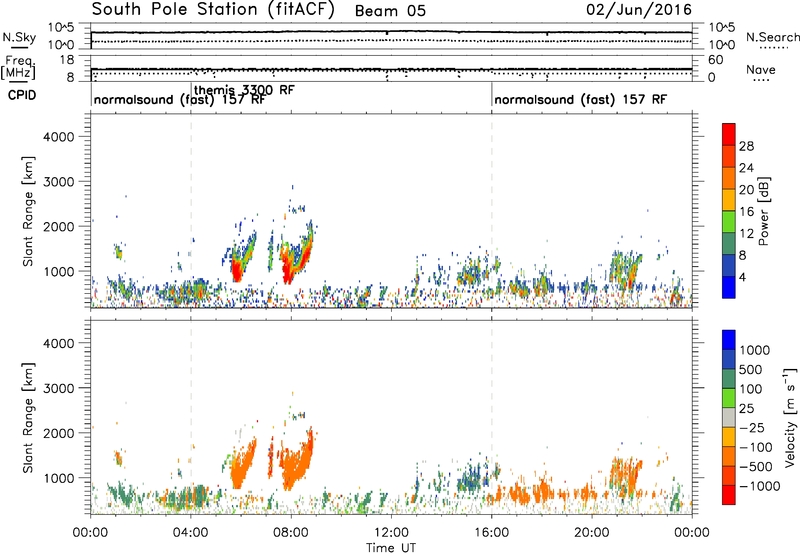Click the "04:00" time tick label
This screenshot has height=554, width=800.
pyautogui.click(x=191, y=533)
